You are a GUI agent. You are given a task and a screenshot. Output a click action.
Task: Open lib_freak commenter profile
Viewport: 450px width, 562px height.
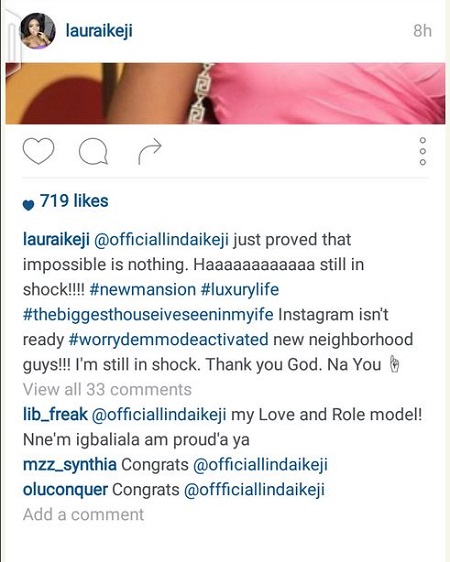pyautogui.click(x=55, y=415)
